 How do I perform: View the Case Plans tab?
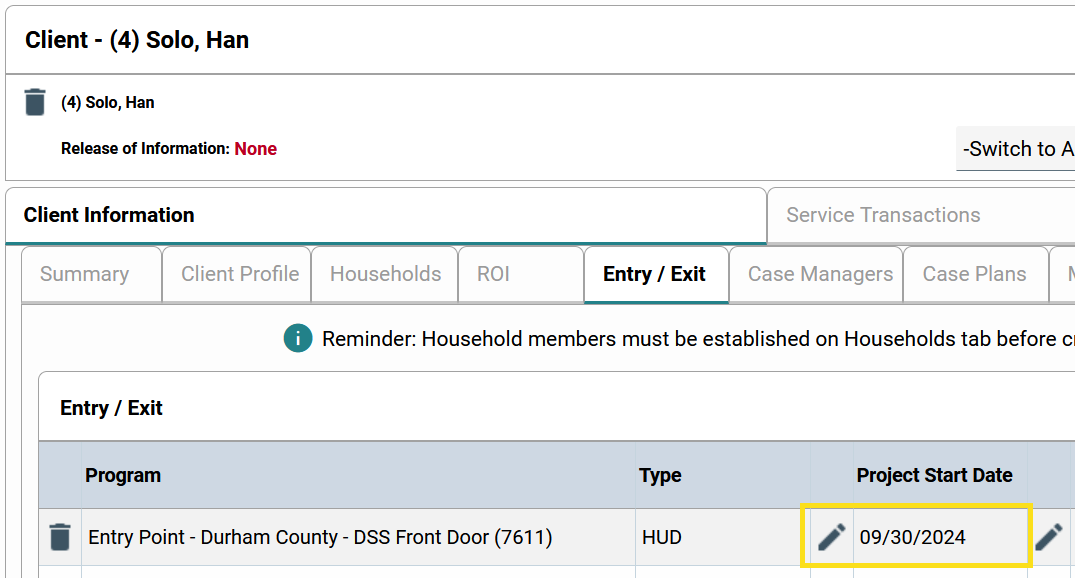point(974,273)
